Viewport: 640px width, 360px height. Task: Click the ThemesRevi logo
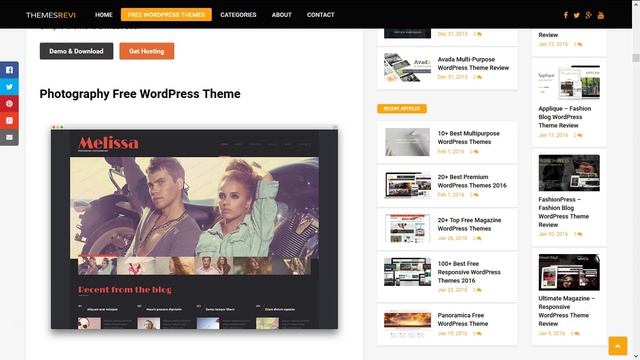pyautogui.click(x=51, y=15)
